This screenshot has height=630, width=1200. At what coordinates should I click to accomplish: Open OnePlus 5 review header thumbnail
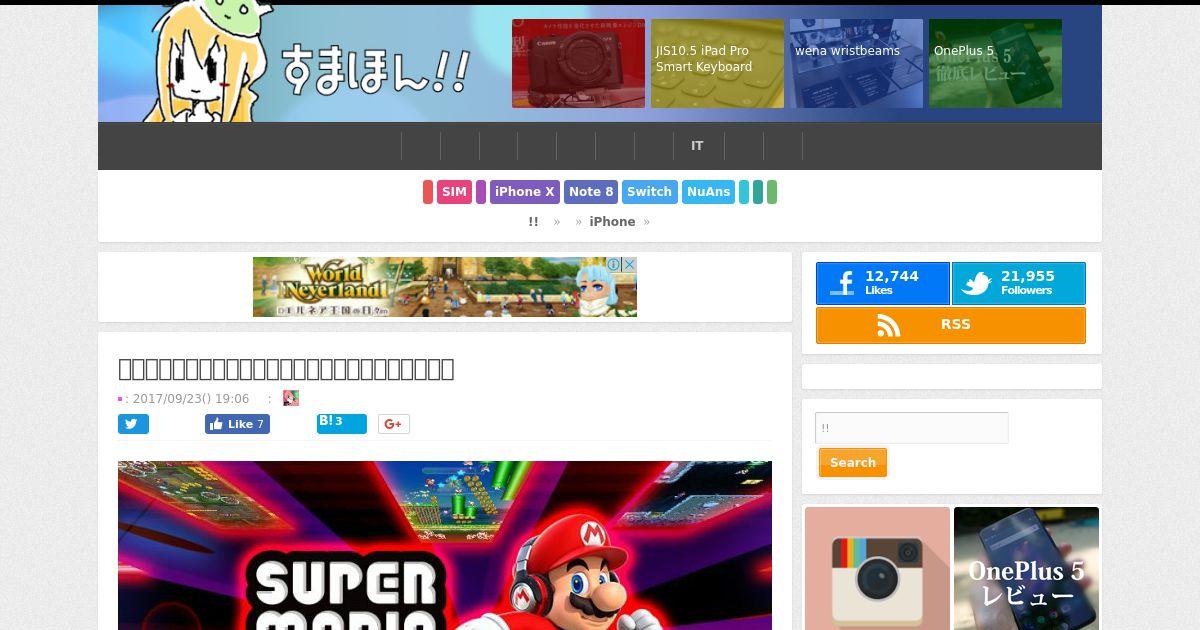tap(995, 63)
